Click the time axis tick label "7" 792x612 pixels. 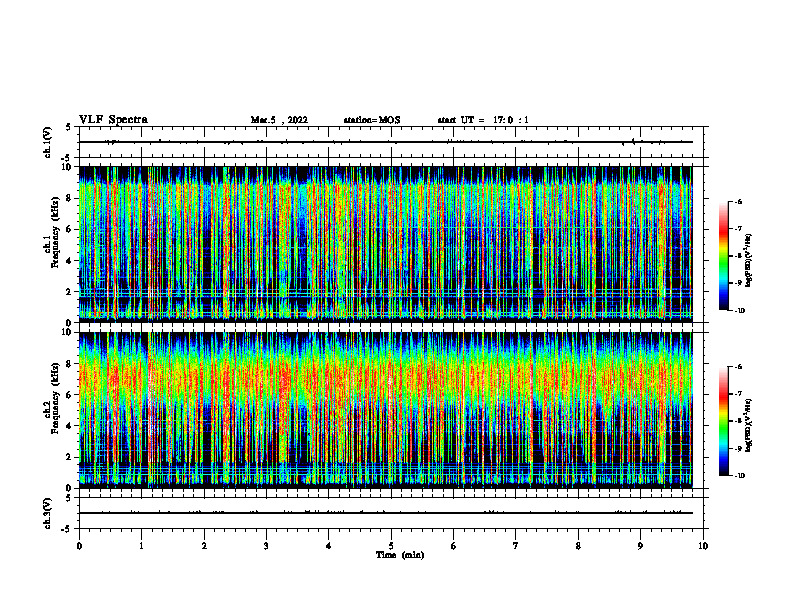click(516, 546)
